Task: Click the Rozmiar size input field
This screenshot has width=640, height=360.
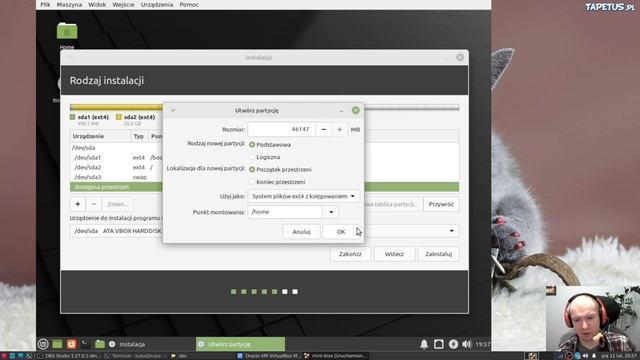Action: (x=281, y=129)
